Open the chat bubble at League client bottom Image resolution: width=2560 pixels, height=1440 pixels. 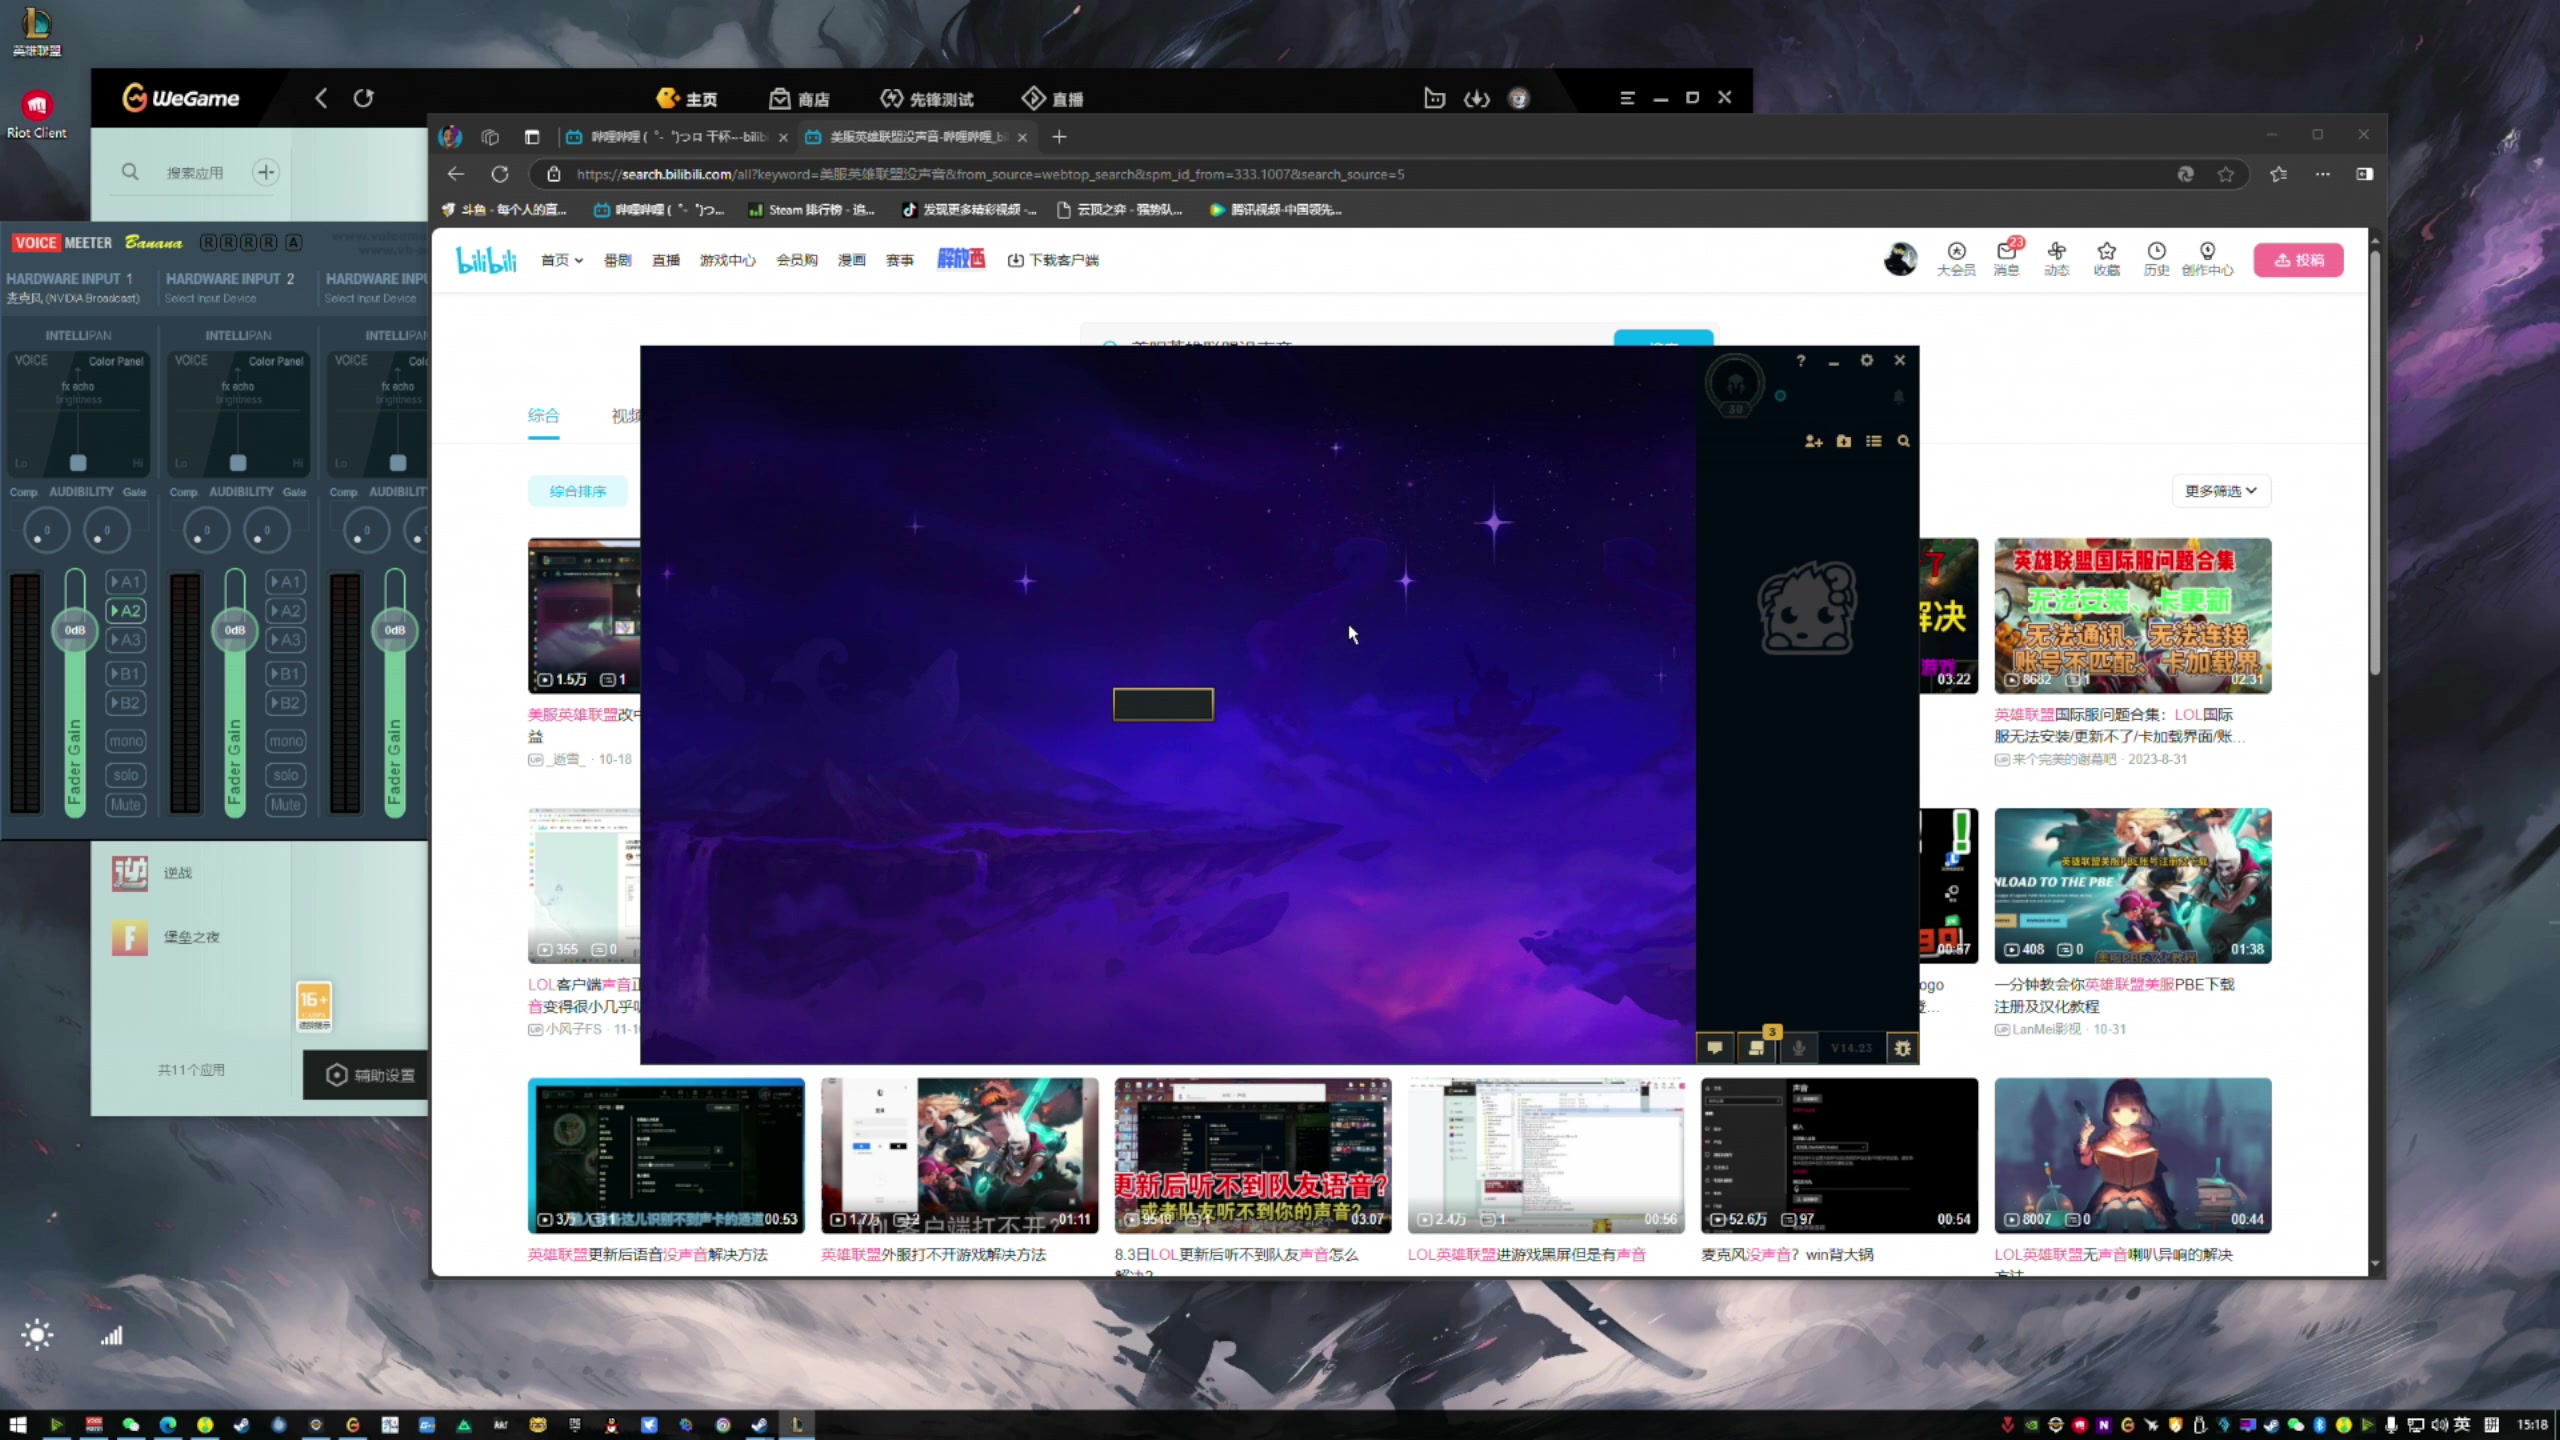tap(1715, 1047)
